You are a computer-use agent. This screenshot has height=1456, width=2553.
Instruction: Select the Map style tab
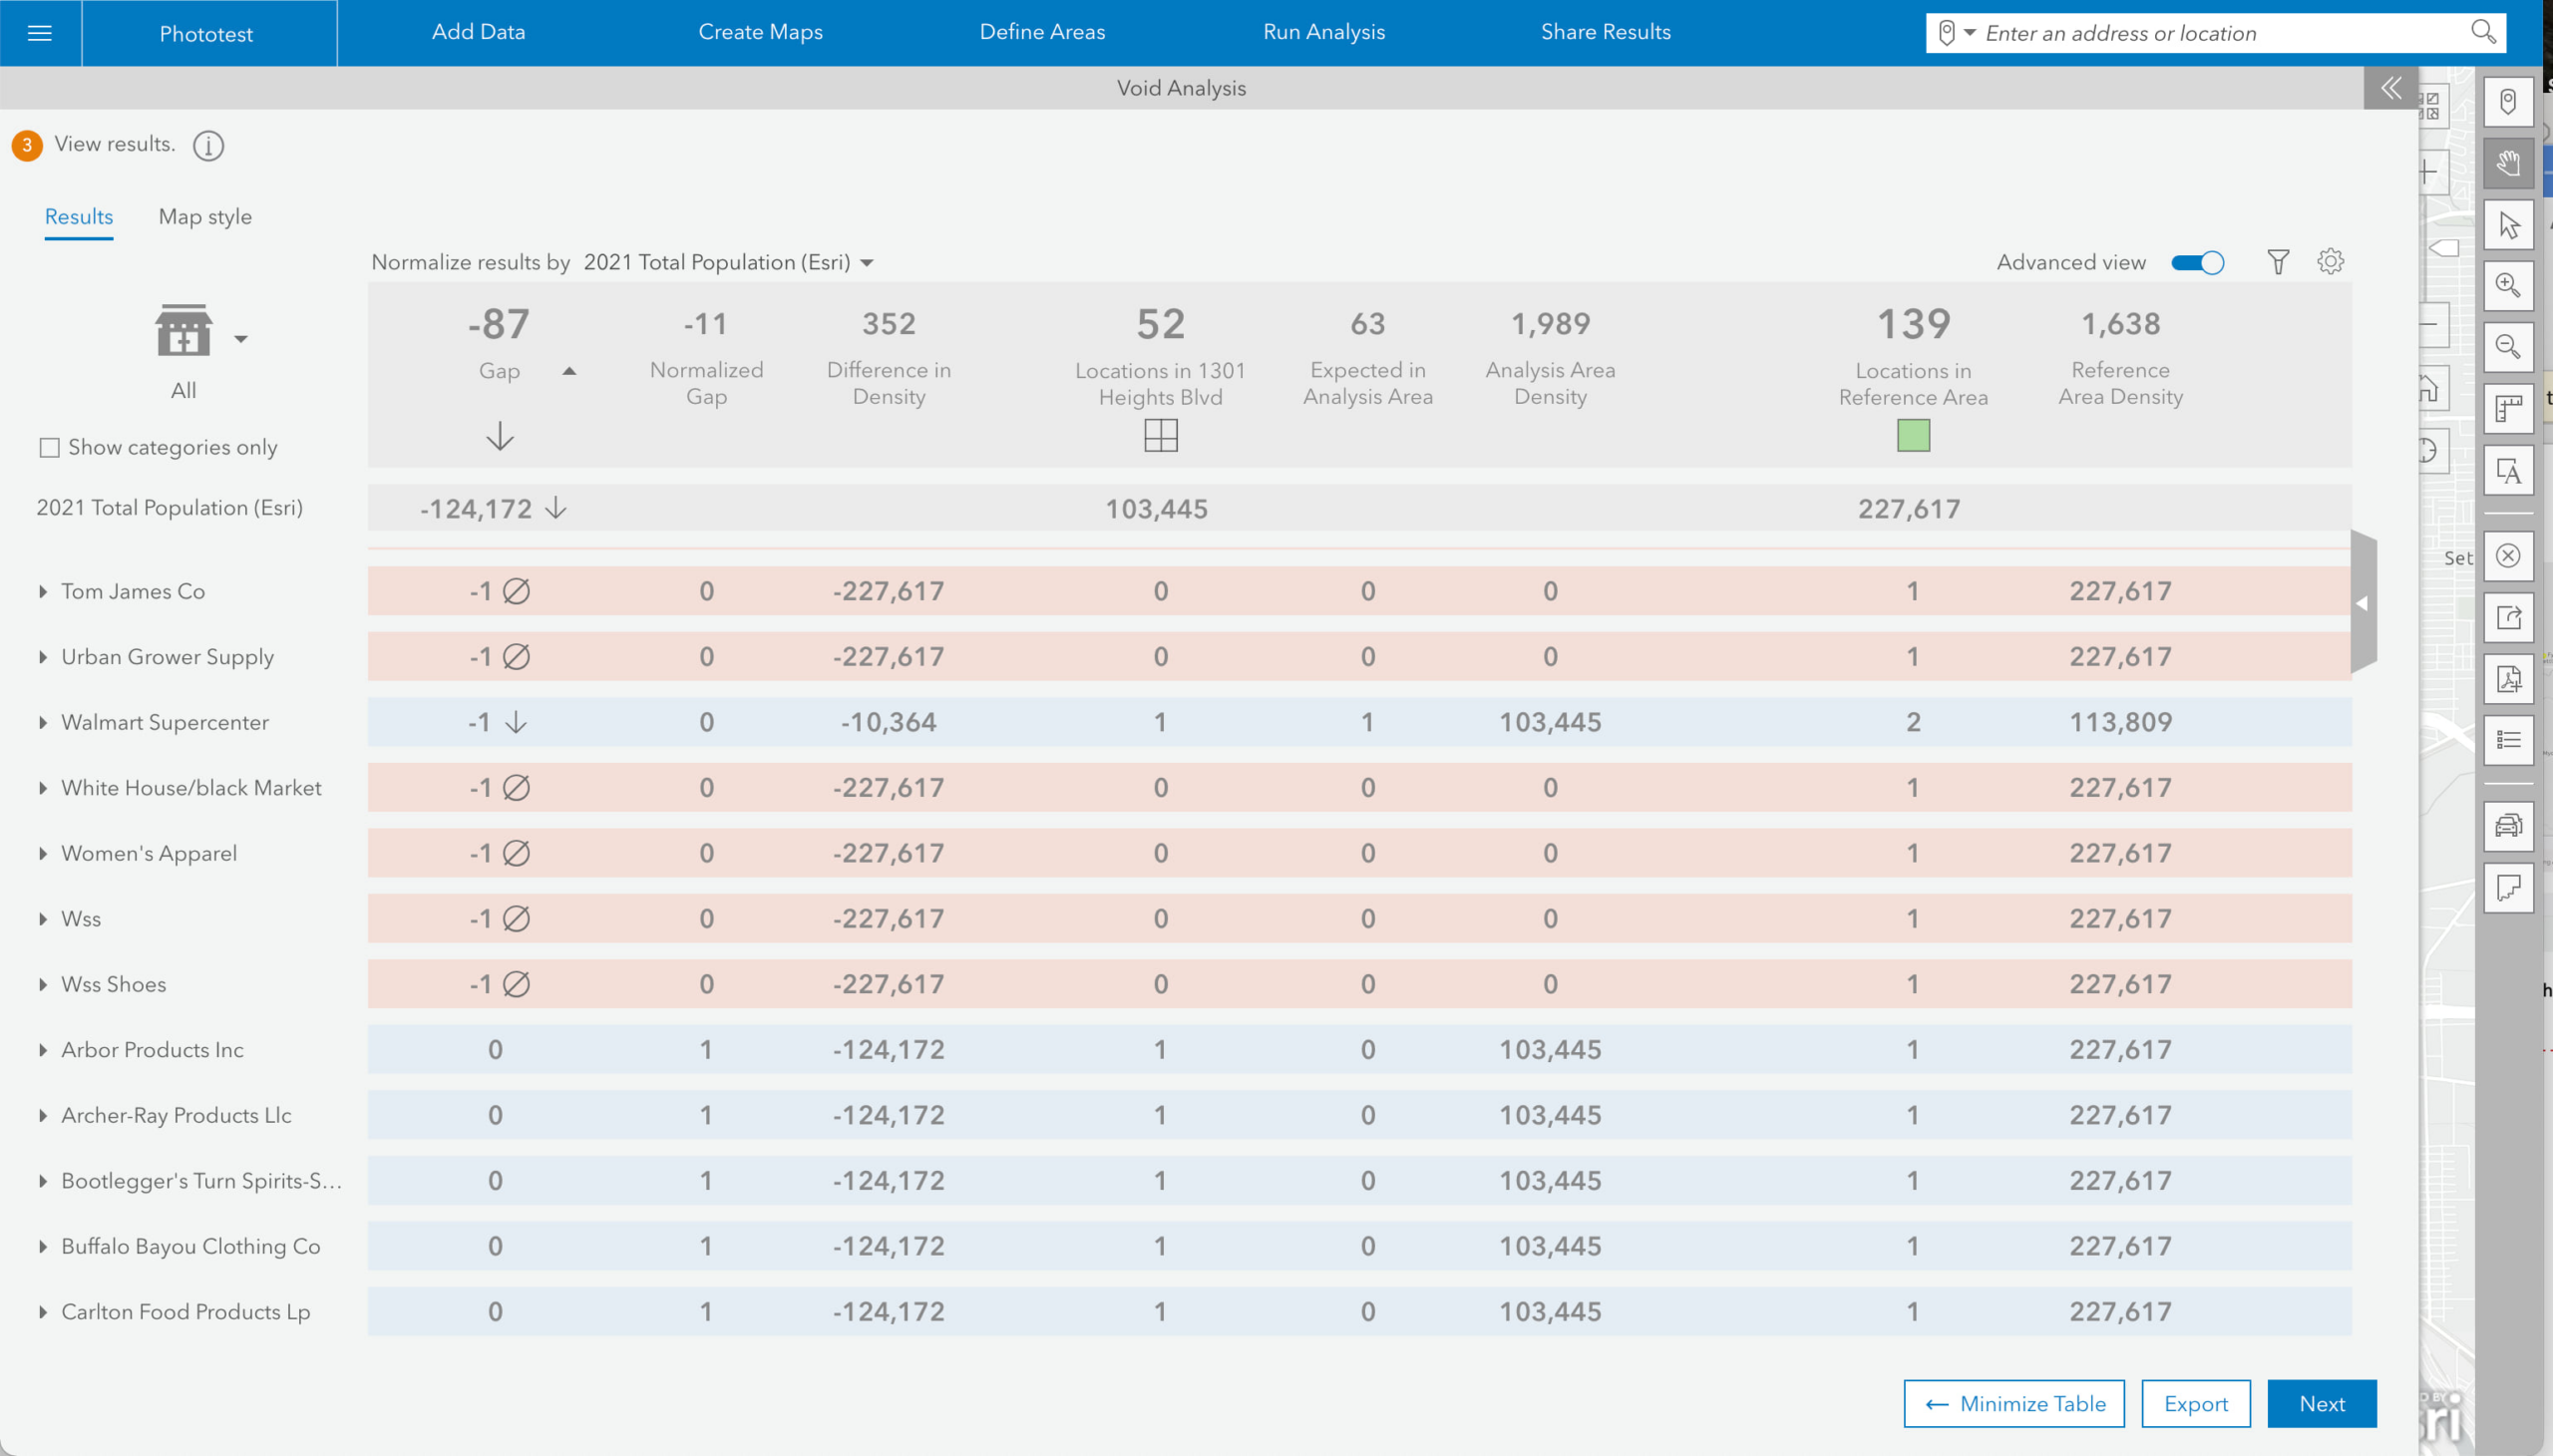coord(205,215)
